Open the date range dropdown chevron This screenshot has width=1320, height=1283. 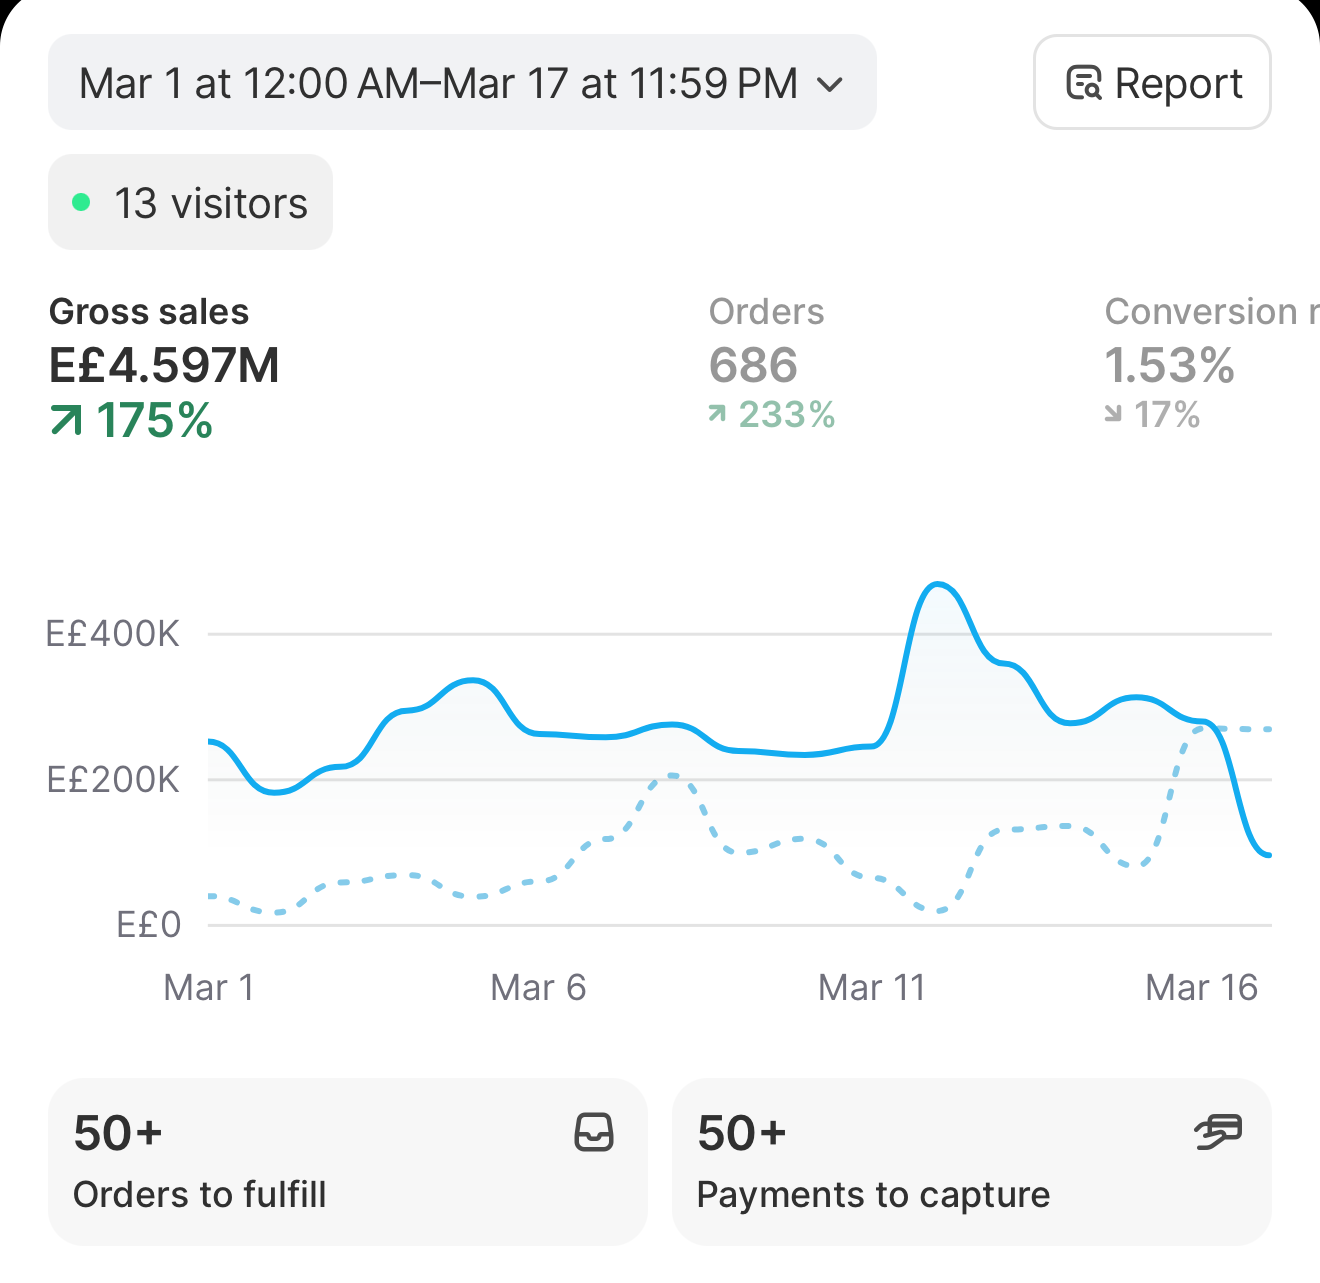pos(830,84)
